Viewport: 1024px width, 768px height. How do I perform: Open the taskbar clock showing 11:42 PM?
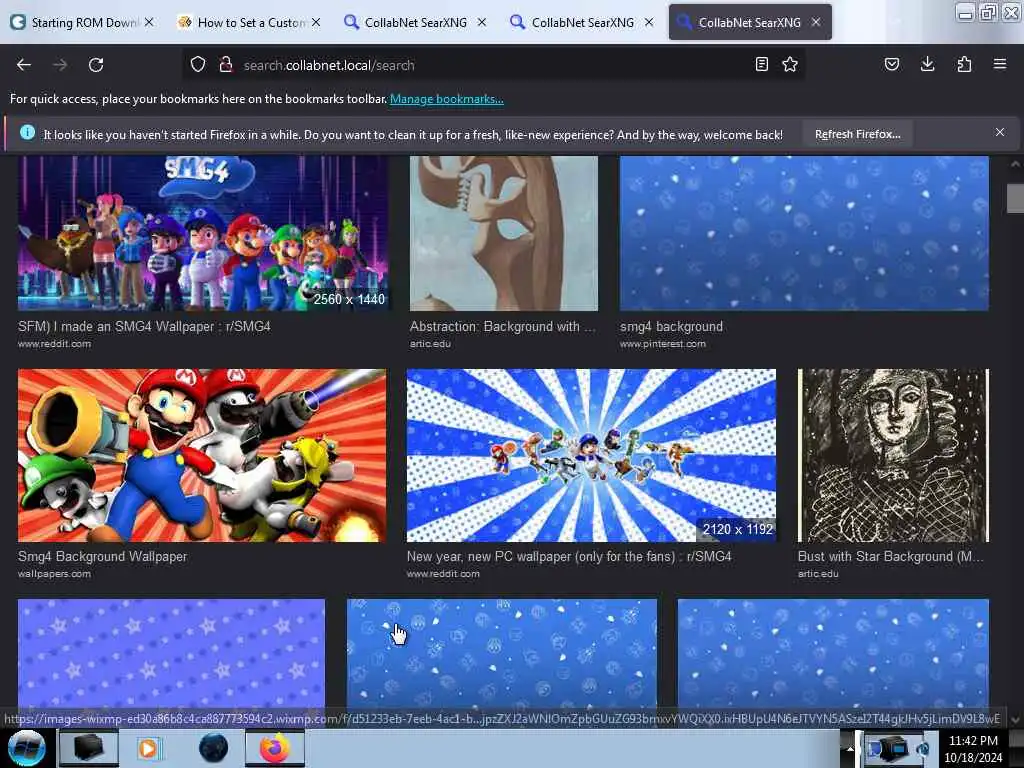[973, 749]
